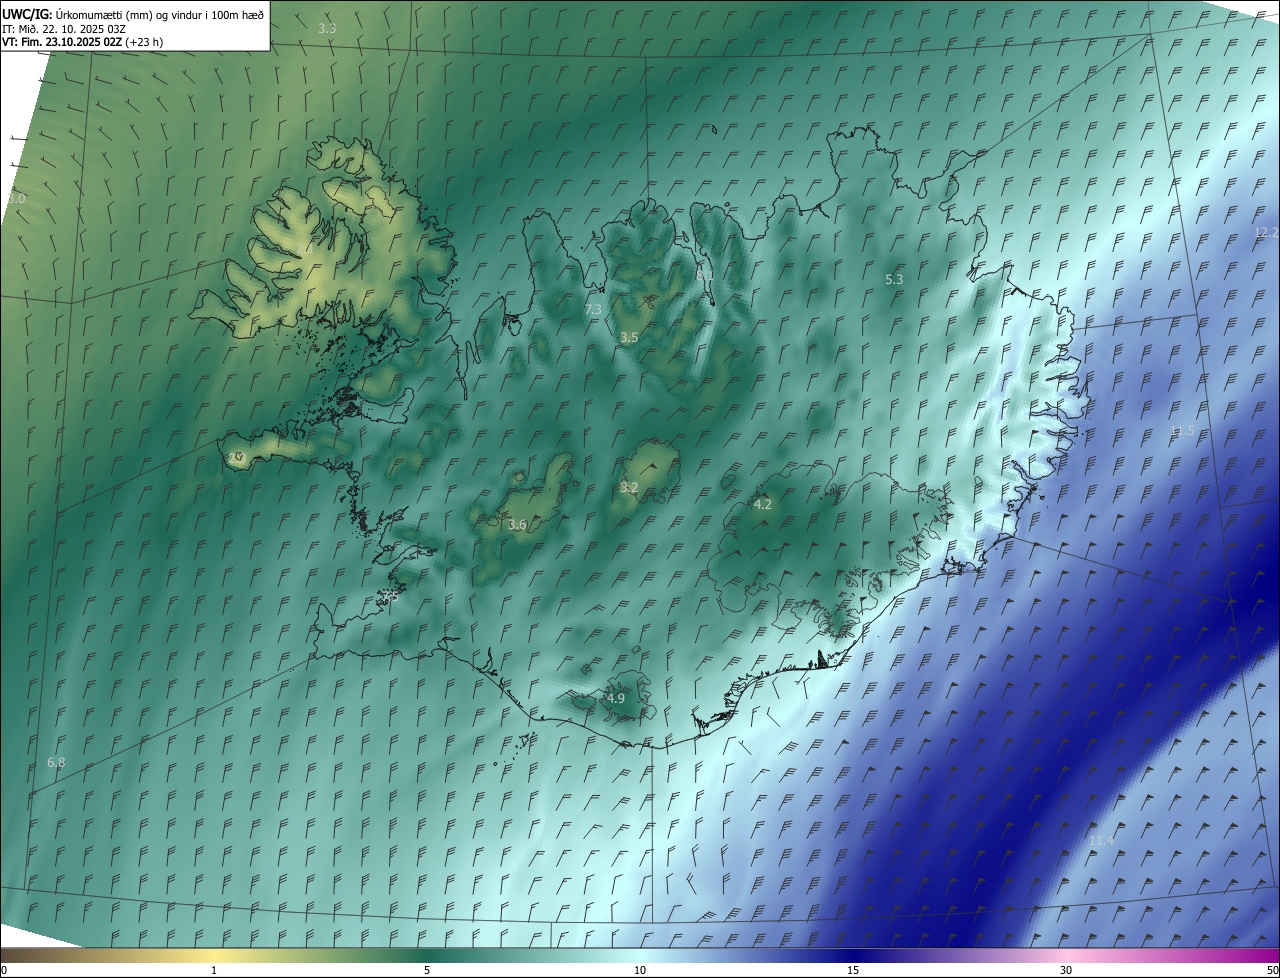Viewport: 1280px width, 978px height.
Task: Click the 3.6 value label on Langjökull glacier
Action: coord(517,524)
